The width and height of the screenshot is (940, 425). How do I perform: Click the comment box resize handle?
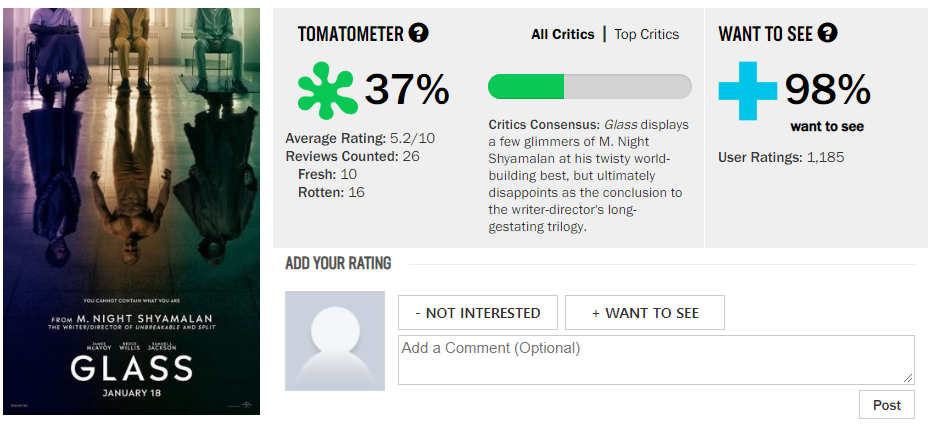(x=908, y=378)
